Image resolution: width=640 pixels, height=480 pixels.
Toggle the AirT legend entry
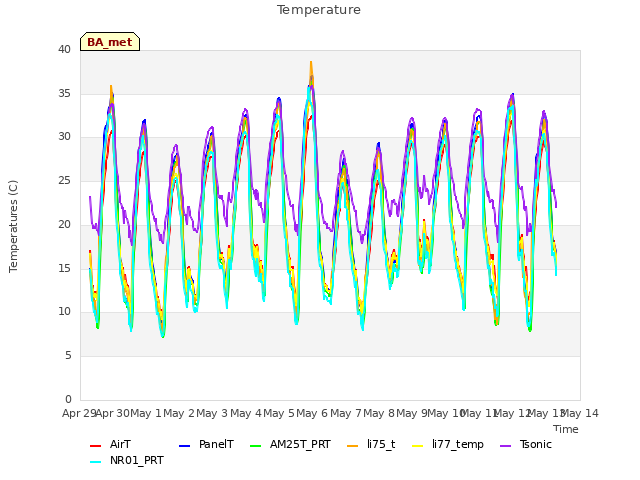pyautogui.click(x=111, y=444)
